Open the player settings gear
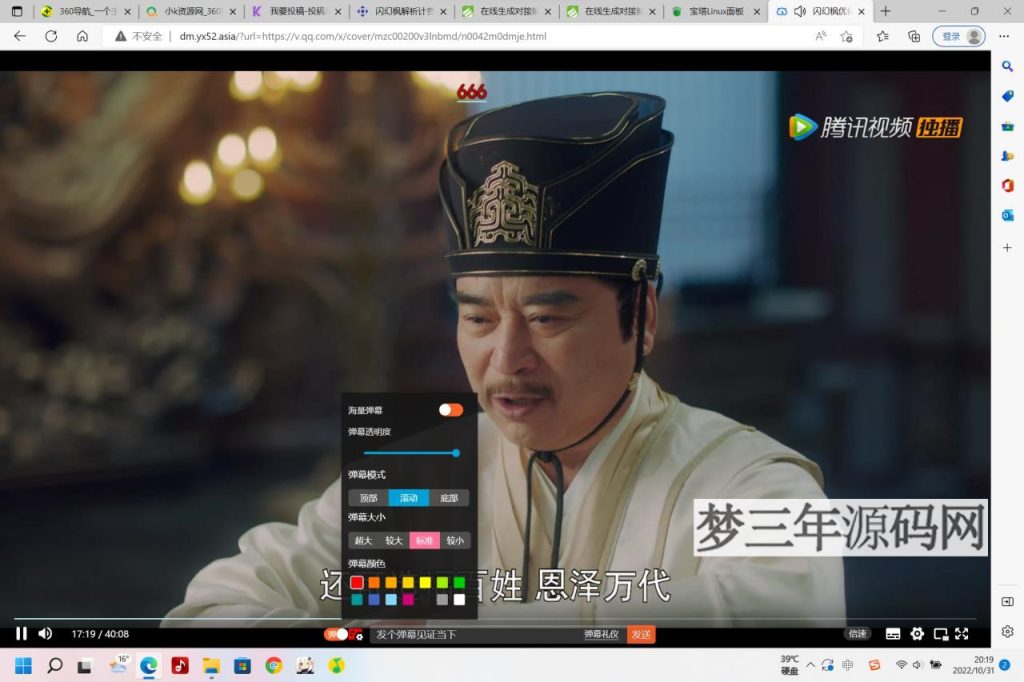The width and height of the screenshot is (1024, 682). coord(917,634)
